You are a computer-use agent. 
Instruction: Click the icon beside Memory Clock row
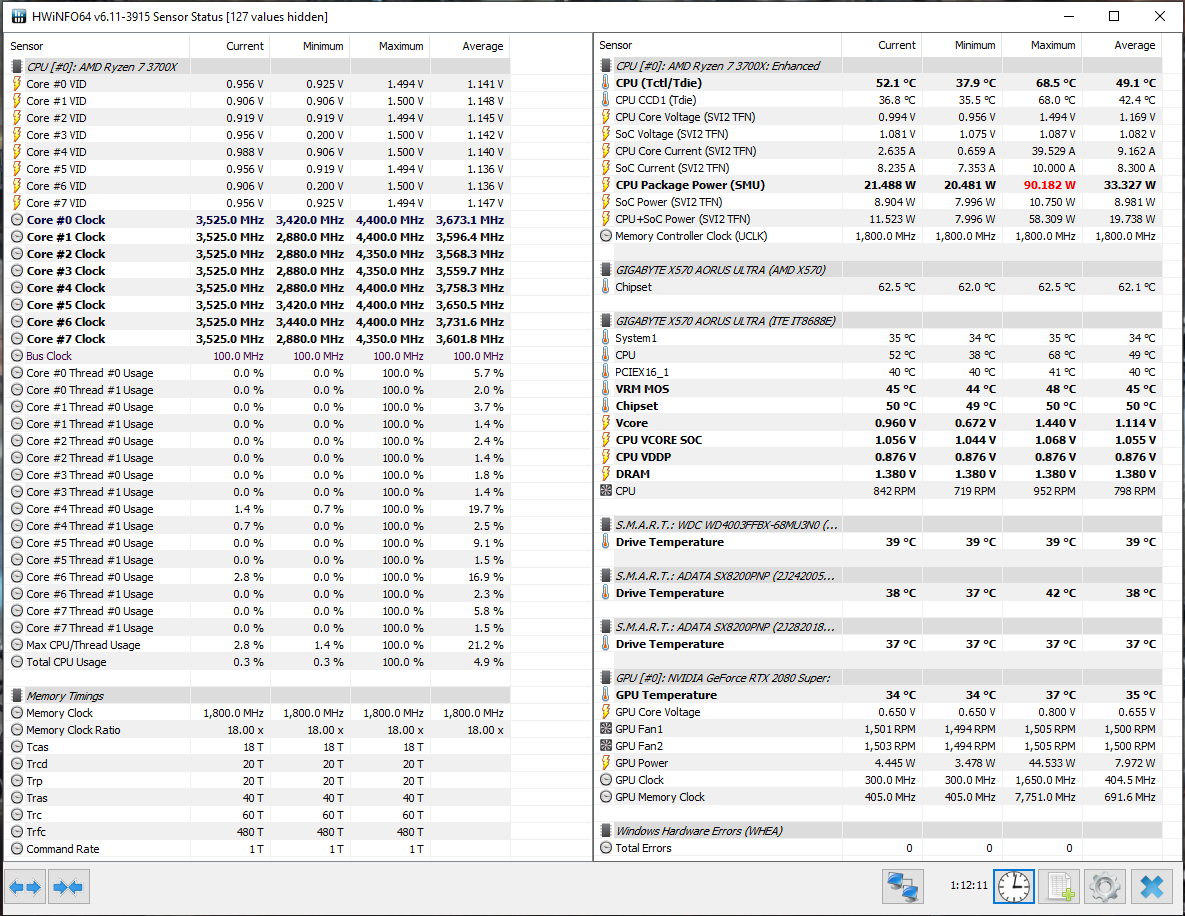[17, 713]
